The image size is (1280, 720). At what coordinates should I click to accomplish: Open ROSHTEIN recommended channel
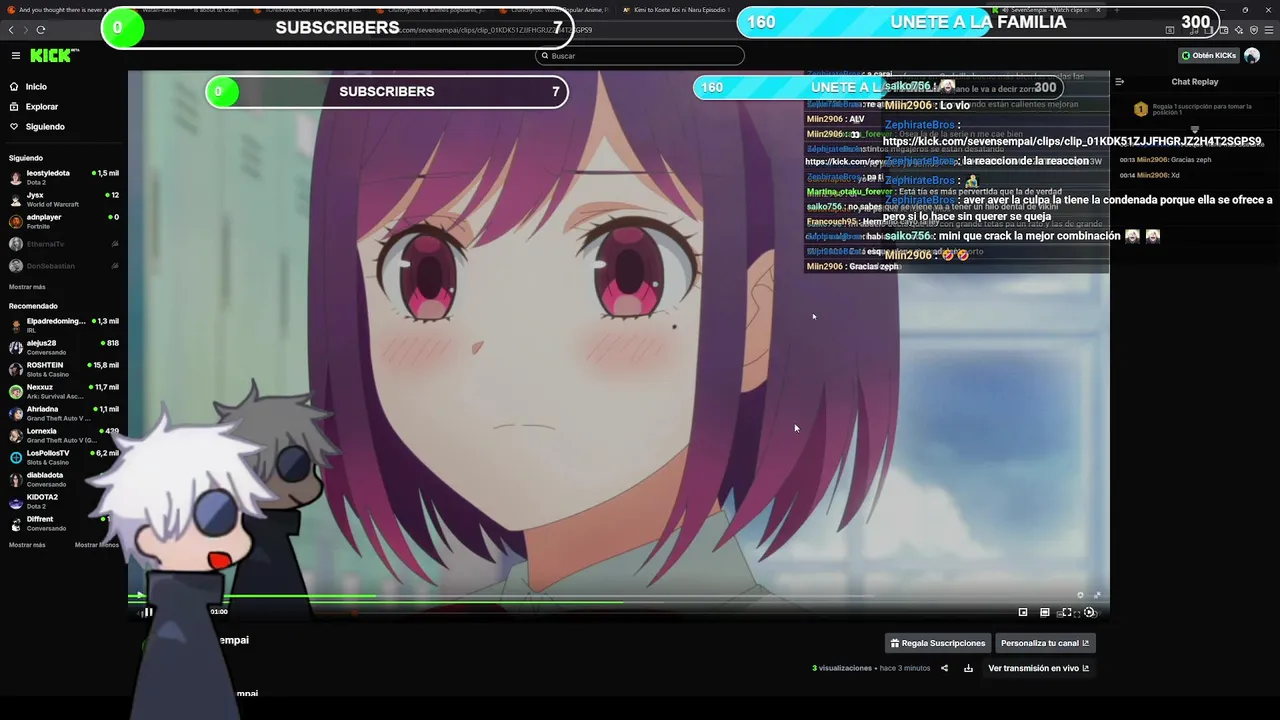pyautogui.click(x=63, y=369)
